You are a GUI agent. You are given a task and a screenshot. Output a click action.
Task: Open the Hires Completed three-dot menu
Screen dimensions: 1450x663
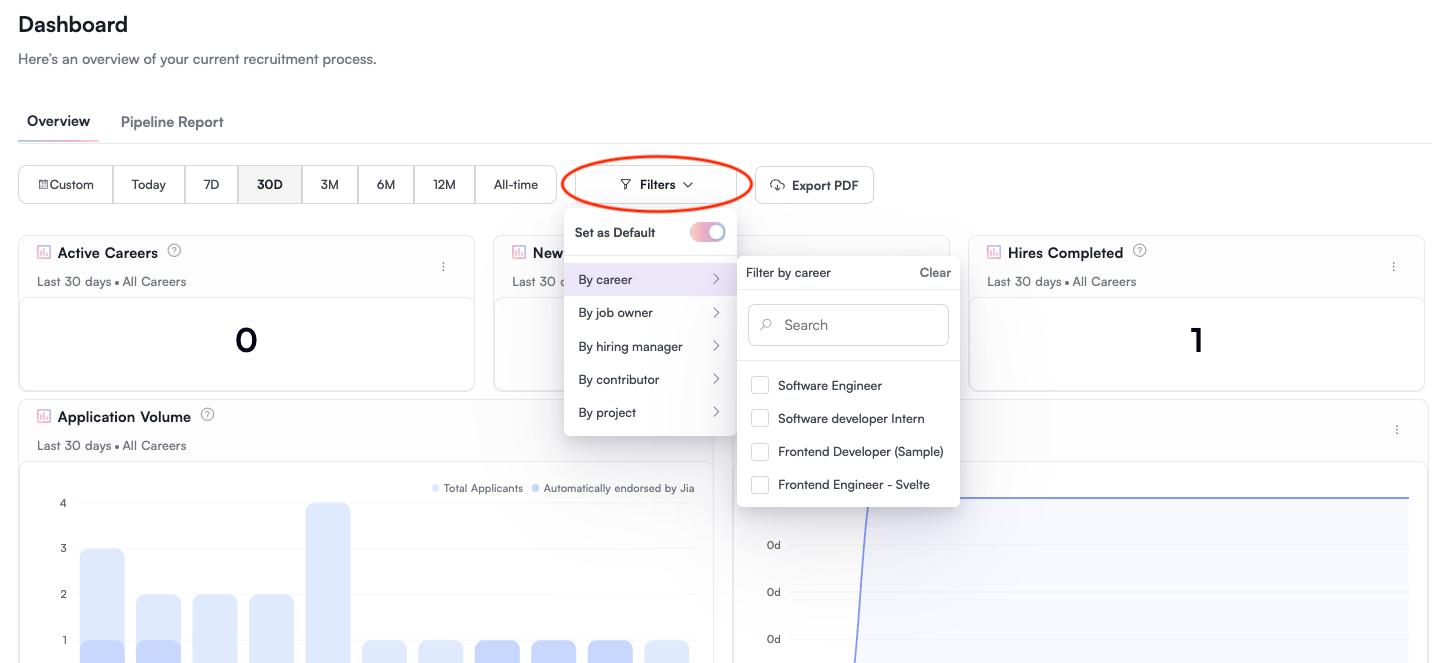pyautogui.click(x=1393, y=267)
